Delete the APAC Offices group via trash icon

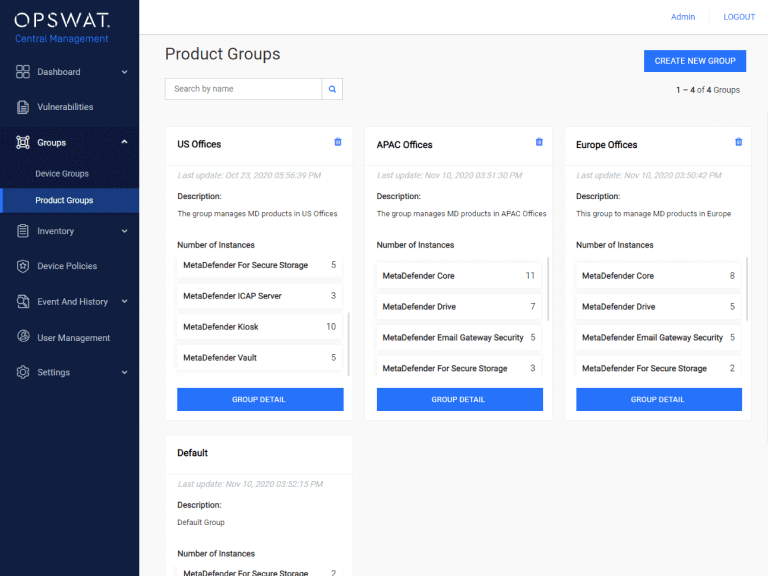point(539,142)
